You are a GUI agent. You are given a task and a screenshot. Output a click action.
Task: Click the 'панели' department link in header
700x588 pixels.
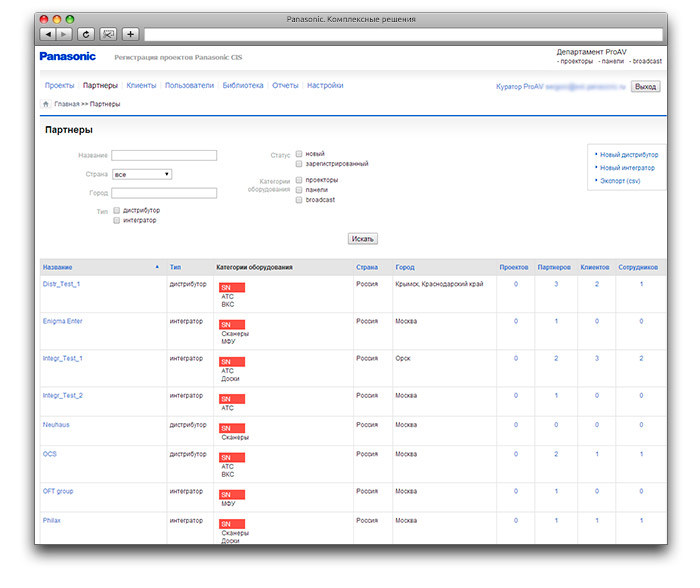[612, 61]
